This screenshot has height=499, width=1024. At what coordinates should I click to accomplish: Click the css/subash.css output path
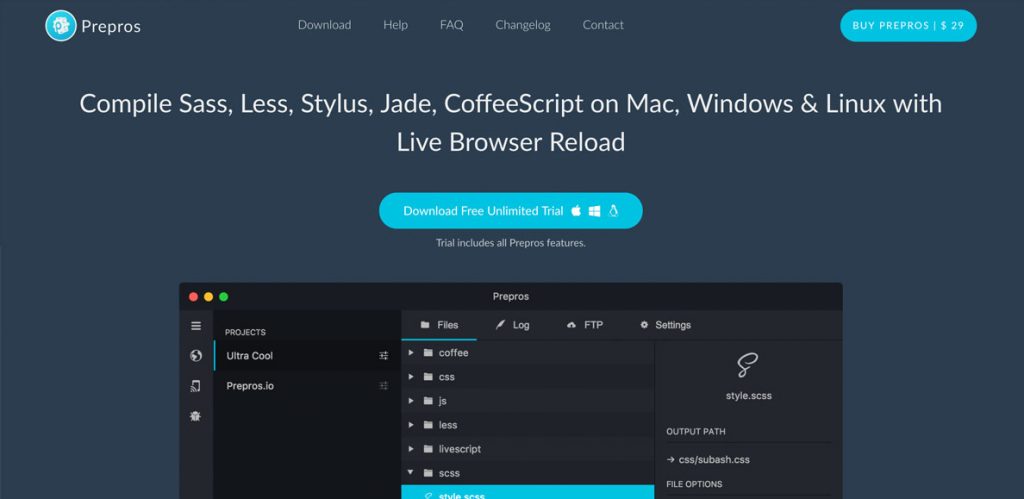[713, 460]
